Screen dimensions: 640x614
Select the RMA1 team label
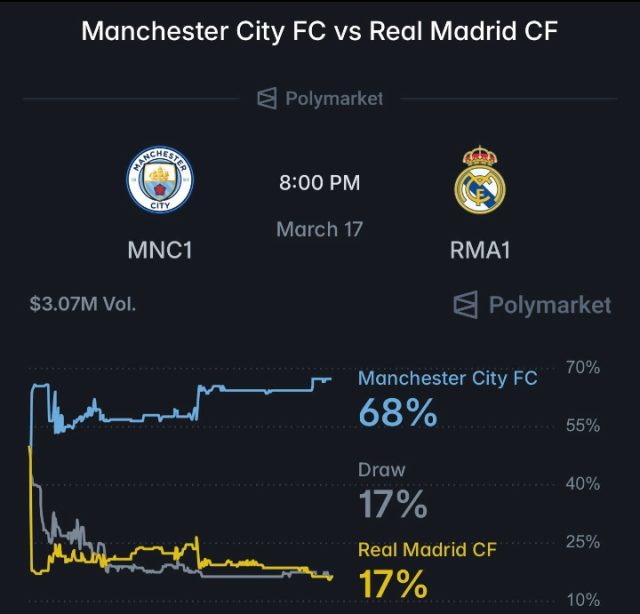coord(480,250)
